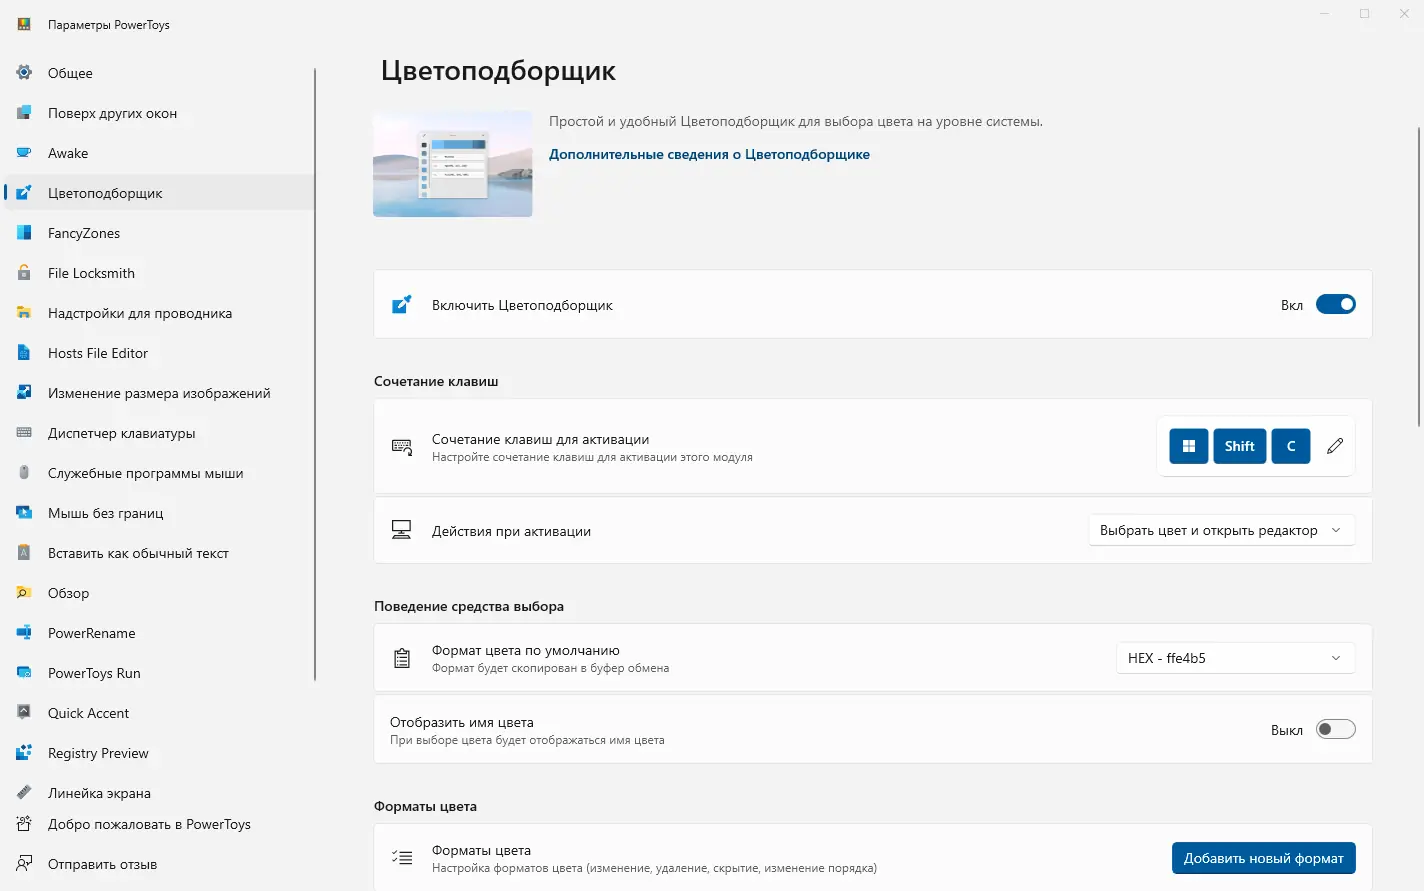
Task: Disable the Включить Цветоподборщик switch
Action: [1335, 305]
